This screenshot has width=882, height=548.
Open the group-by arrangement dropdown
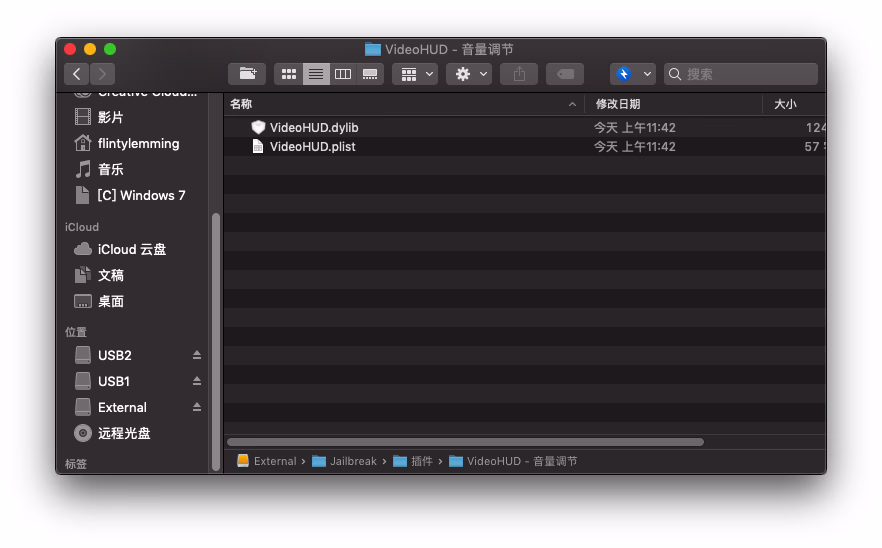(x=415, y=74)
